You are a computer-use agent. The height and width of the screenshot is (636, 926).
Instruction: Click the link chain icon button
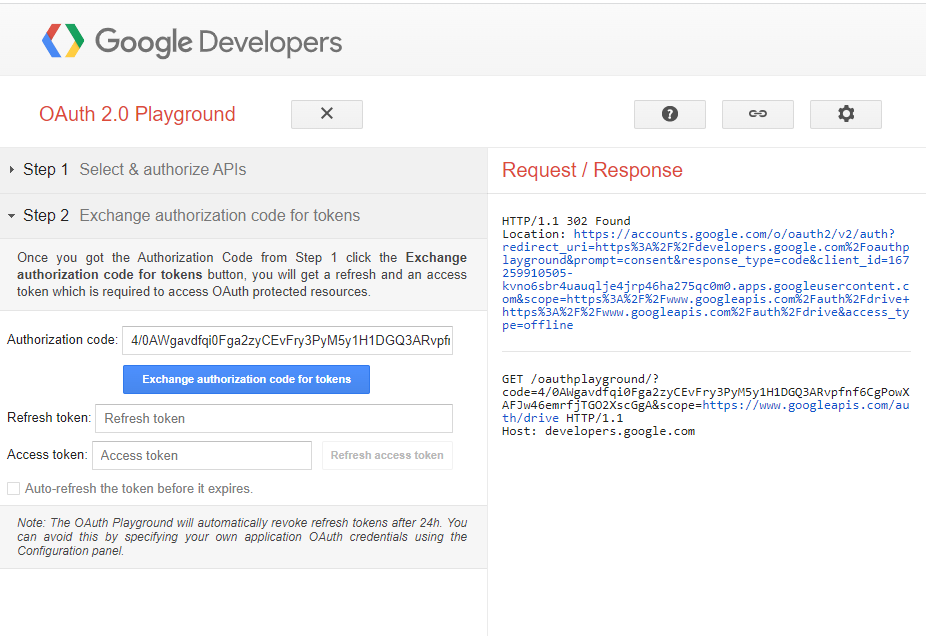tap(758, 114)
